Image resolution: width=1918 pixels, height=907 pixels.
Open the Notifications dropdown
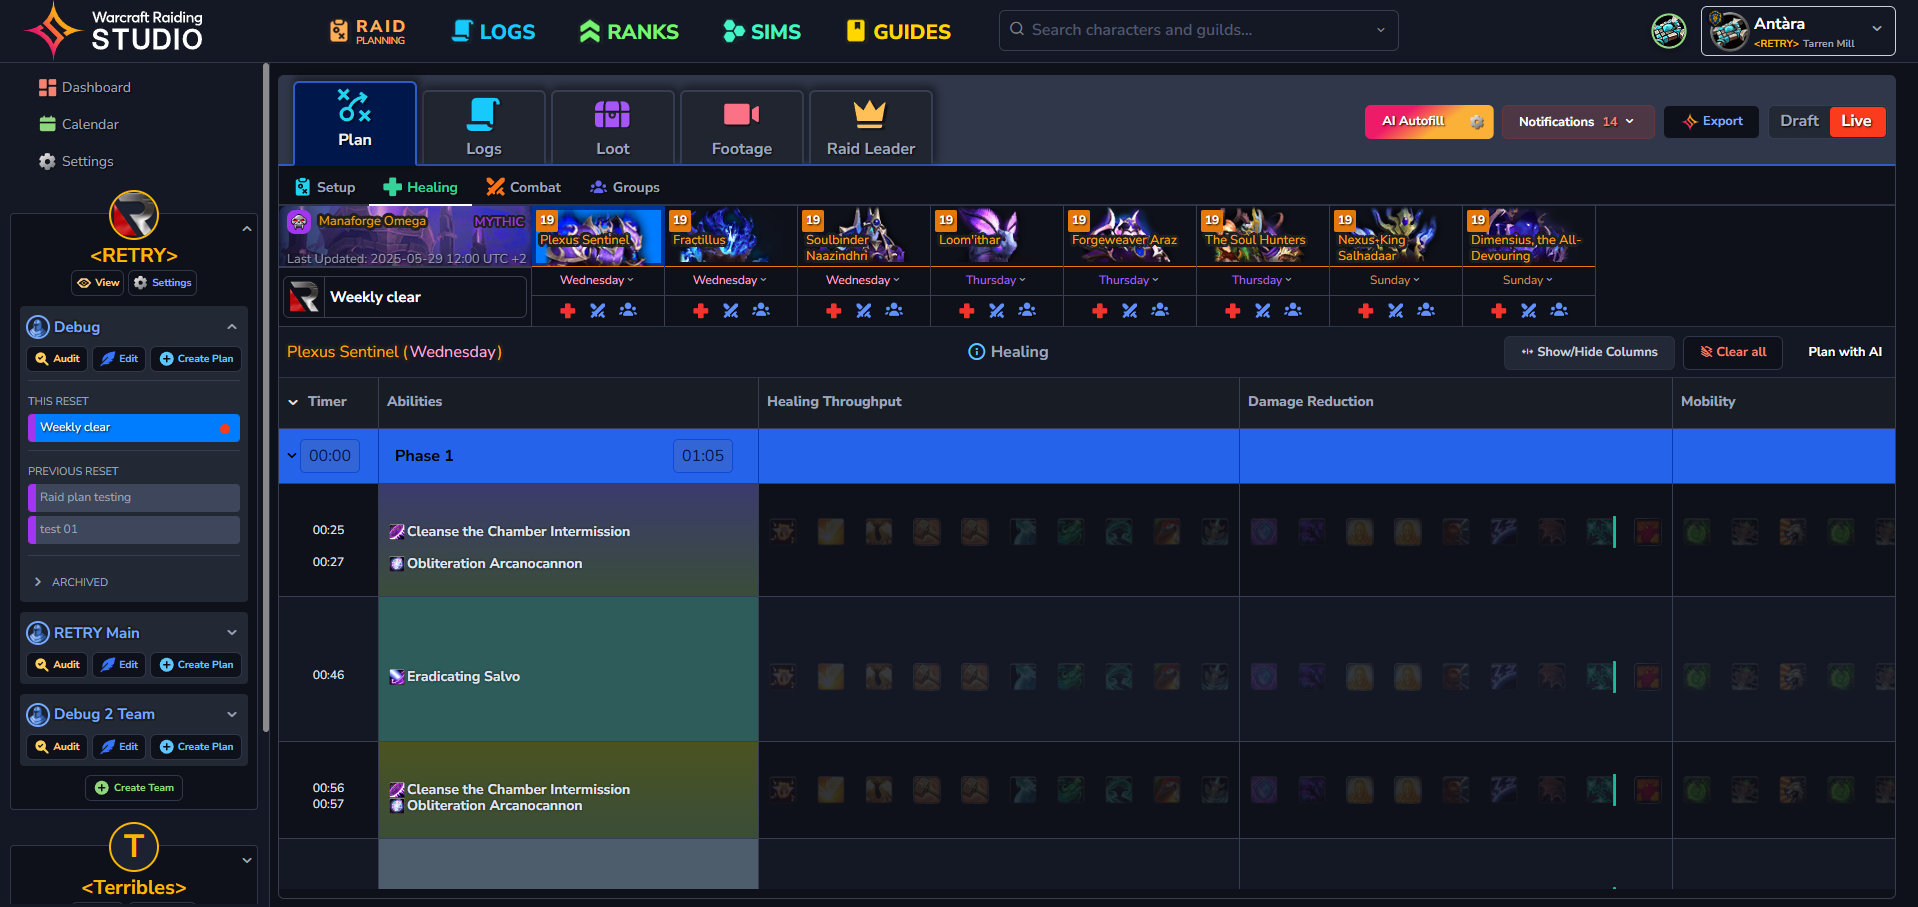tap(1576, 122)
